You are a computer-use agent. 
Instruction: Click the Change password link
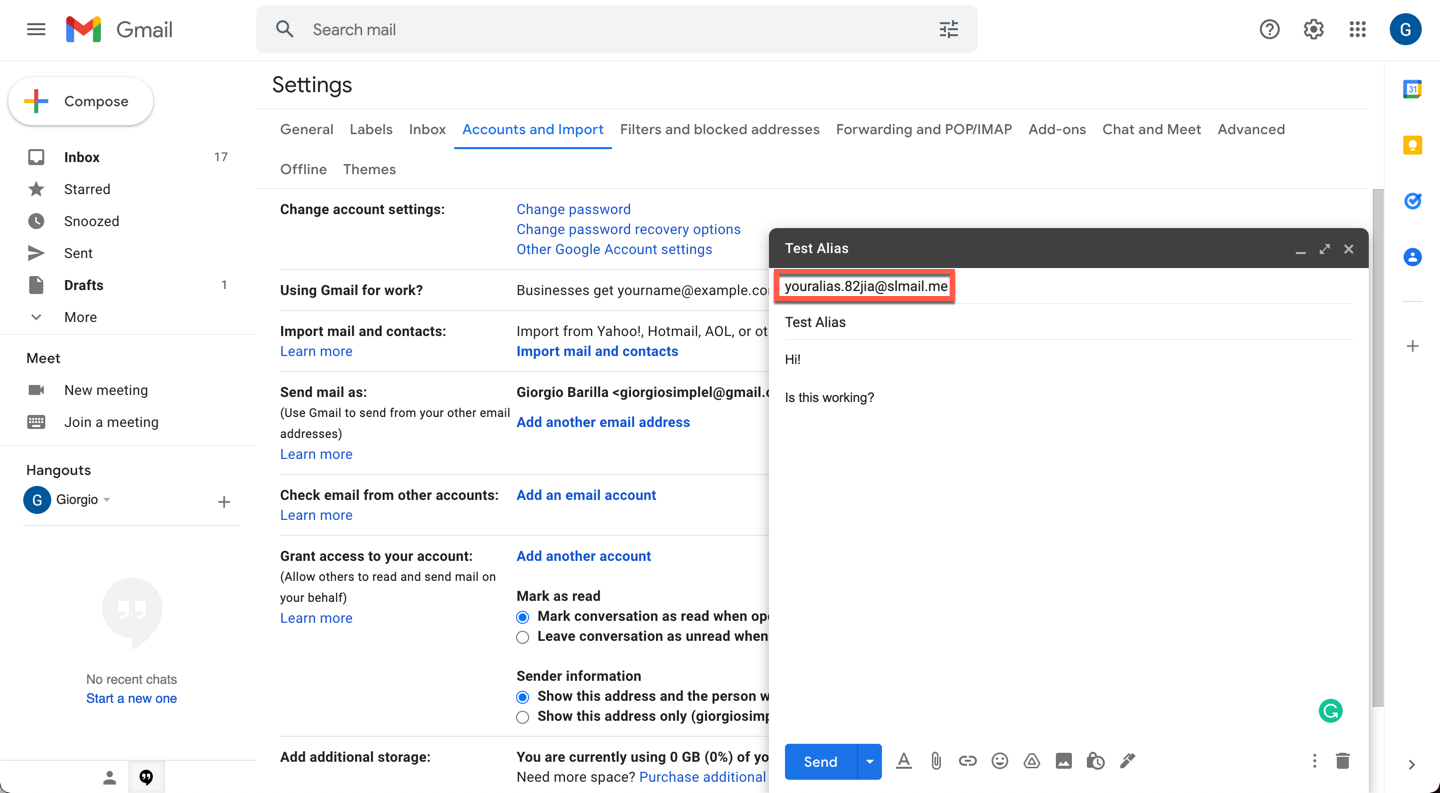tap(573, 209)
